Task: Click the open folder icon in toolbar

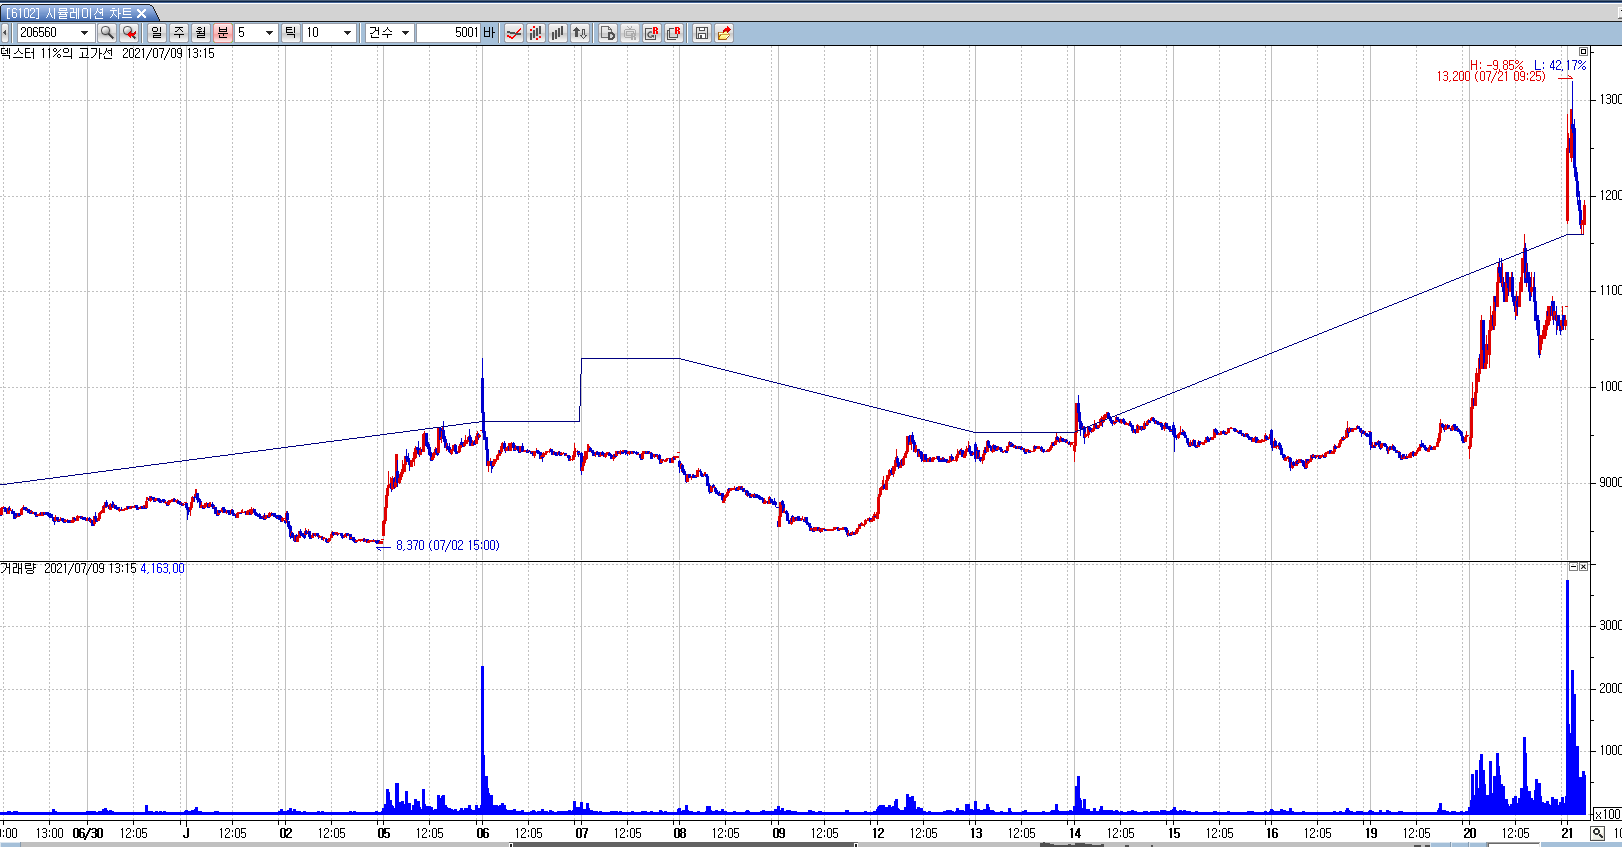Action: click(724, 33)
